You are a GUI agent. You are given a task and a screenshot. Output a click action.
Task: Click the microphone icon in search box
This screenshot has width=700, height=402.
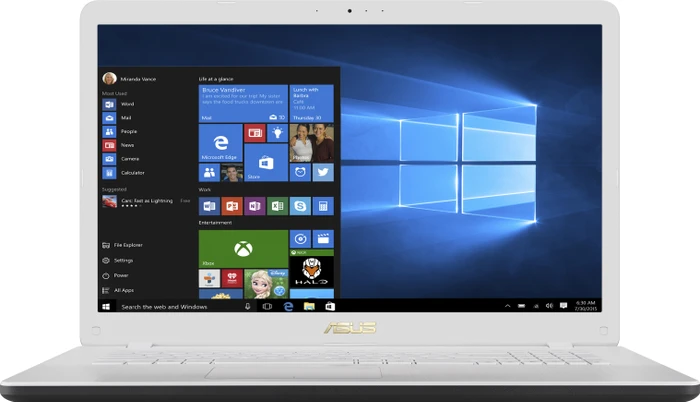[x=248, y=306]
